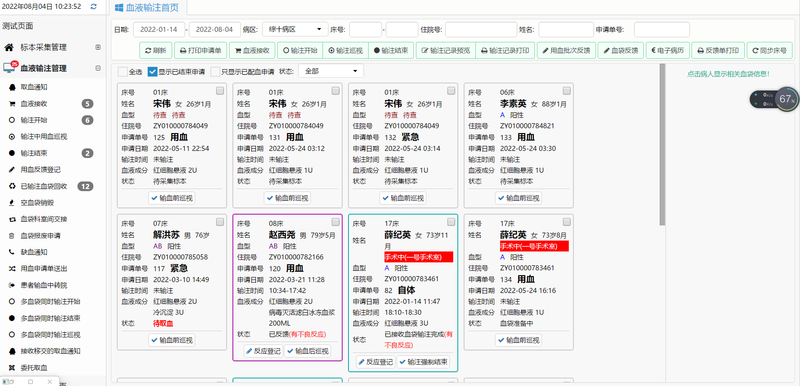800x386 pixels.
Task: Click the pencil icon for 用血反馈登记
Action: pyautogui.click(x=12, y=169)
